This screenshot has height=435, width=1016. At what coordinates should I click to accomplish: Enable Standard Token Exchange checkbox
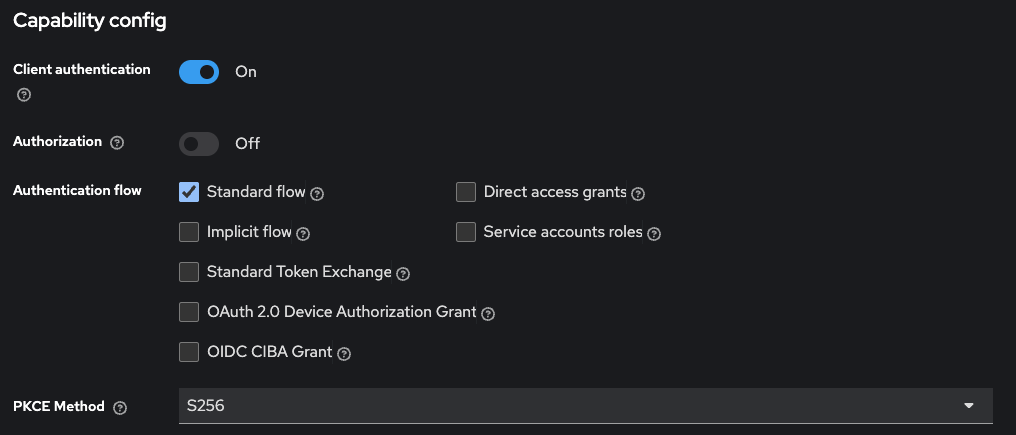pos(189,272)
